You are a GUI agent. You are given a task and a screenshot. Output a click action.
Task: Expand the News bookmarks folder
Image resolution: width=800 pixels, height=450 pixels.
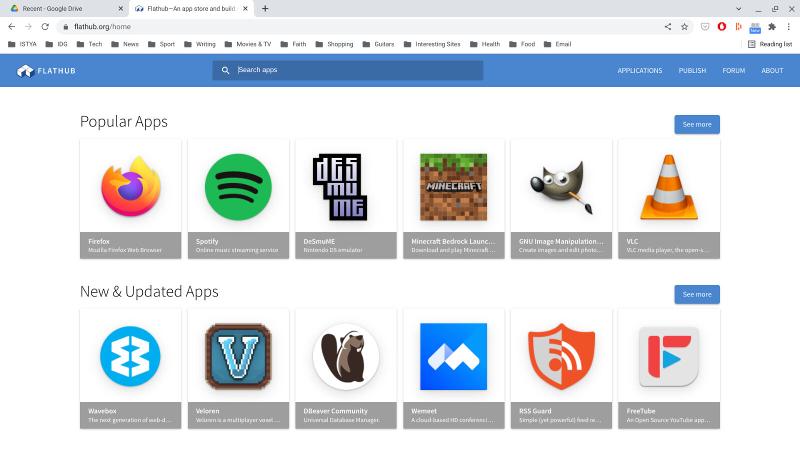[x=124, y=44]
